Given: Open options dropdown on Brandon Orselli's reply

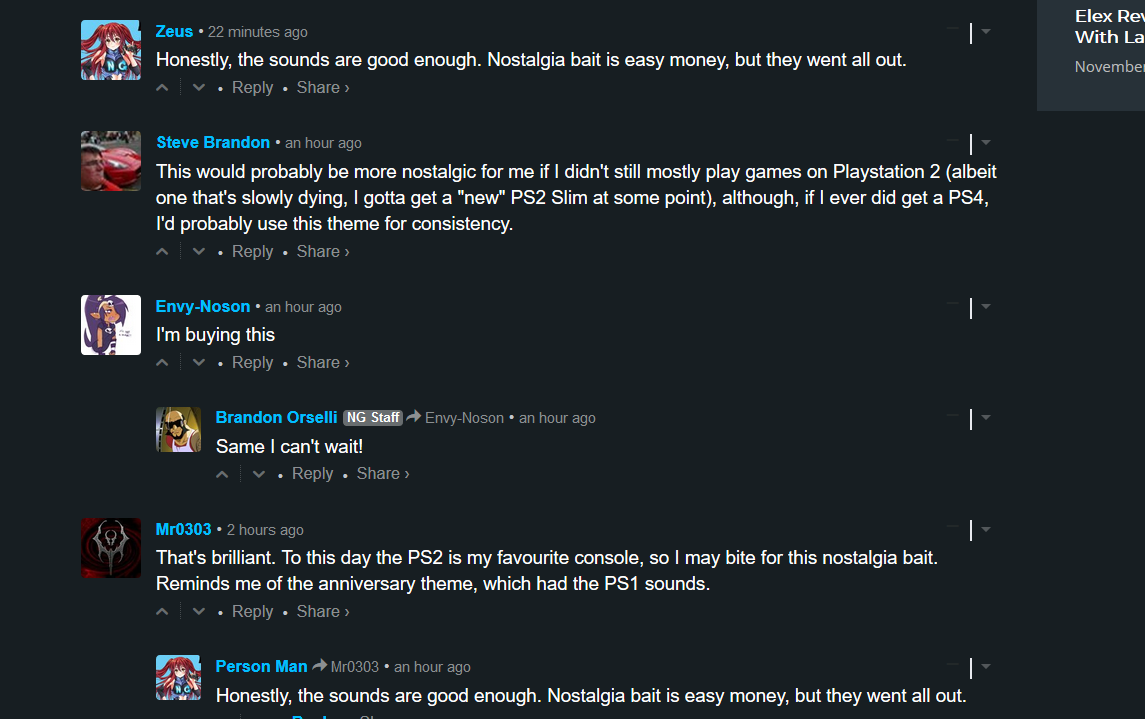Looking at the screenshot, I should [986, 418].
